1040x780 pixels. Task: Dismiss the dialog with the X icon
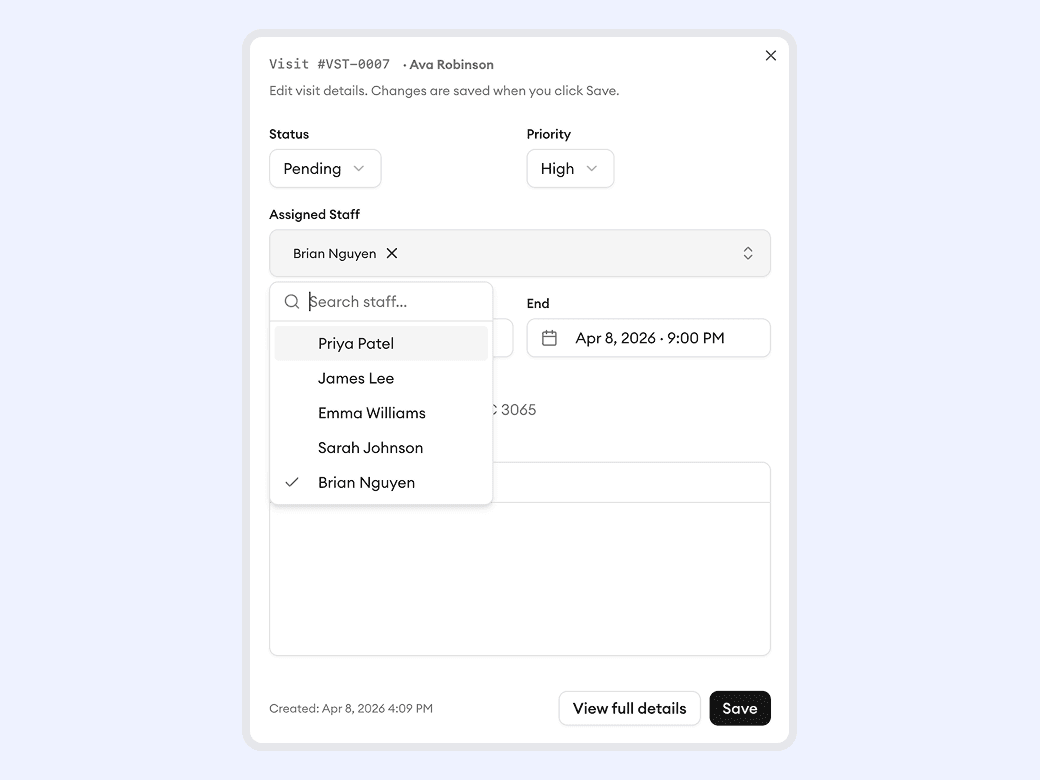770,55
